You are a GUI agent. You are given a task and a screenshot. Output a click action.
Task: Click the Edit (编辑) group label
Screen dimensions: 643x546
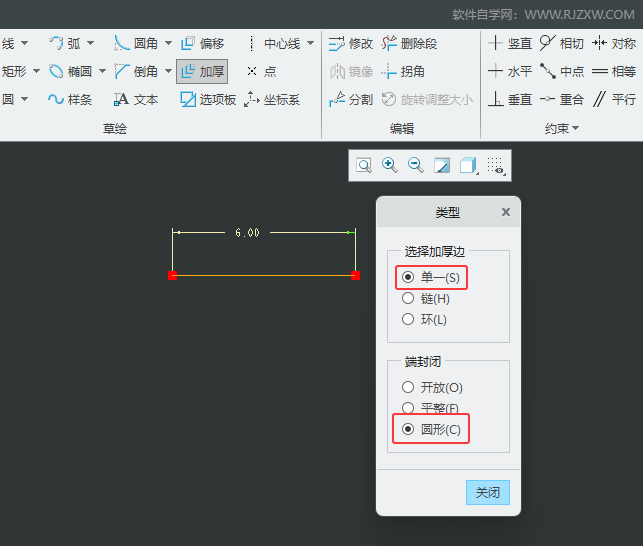coord(402,129)
